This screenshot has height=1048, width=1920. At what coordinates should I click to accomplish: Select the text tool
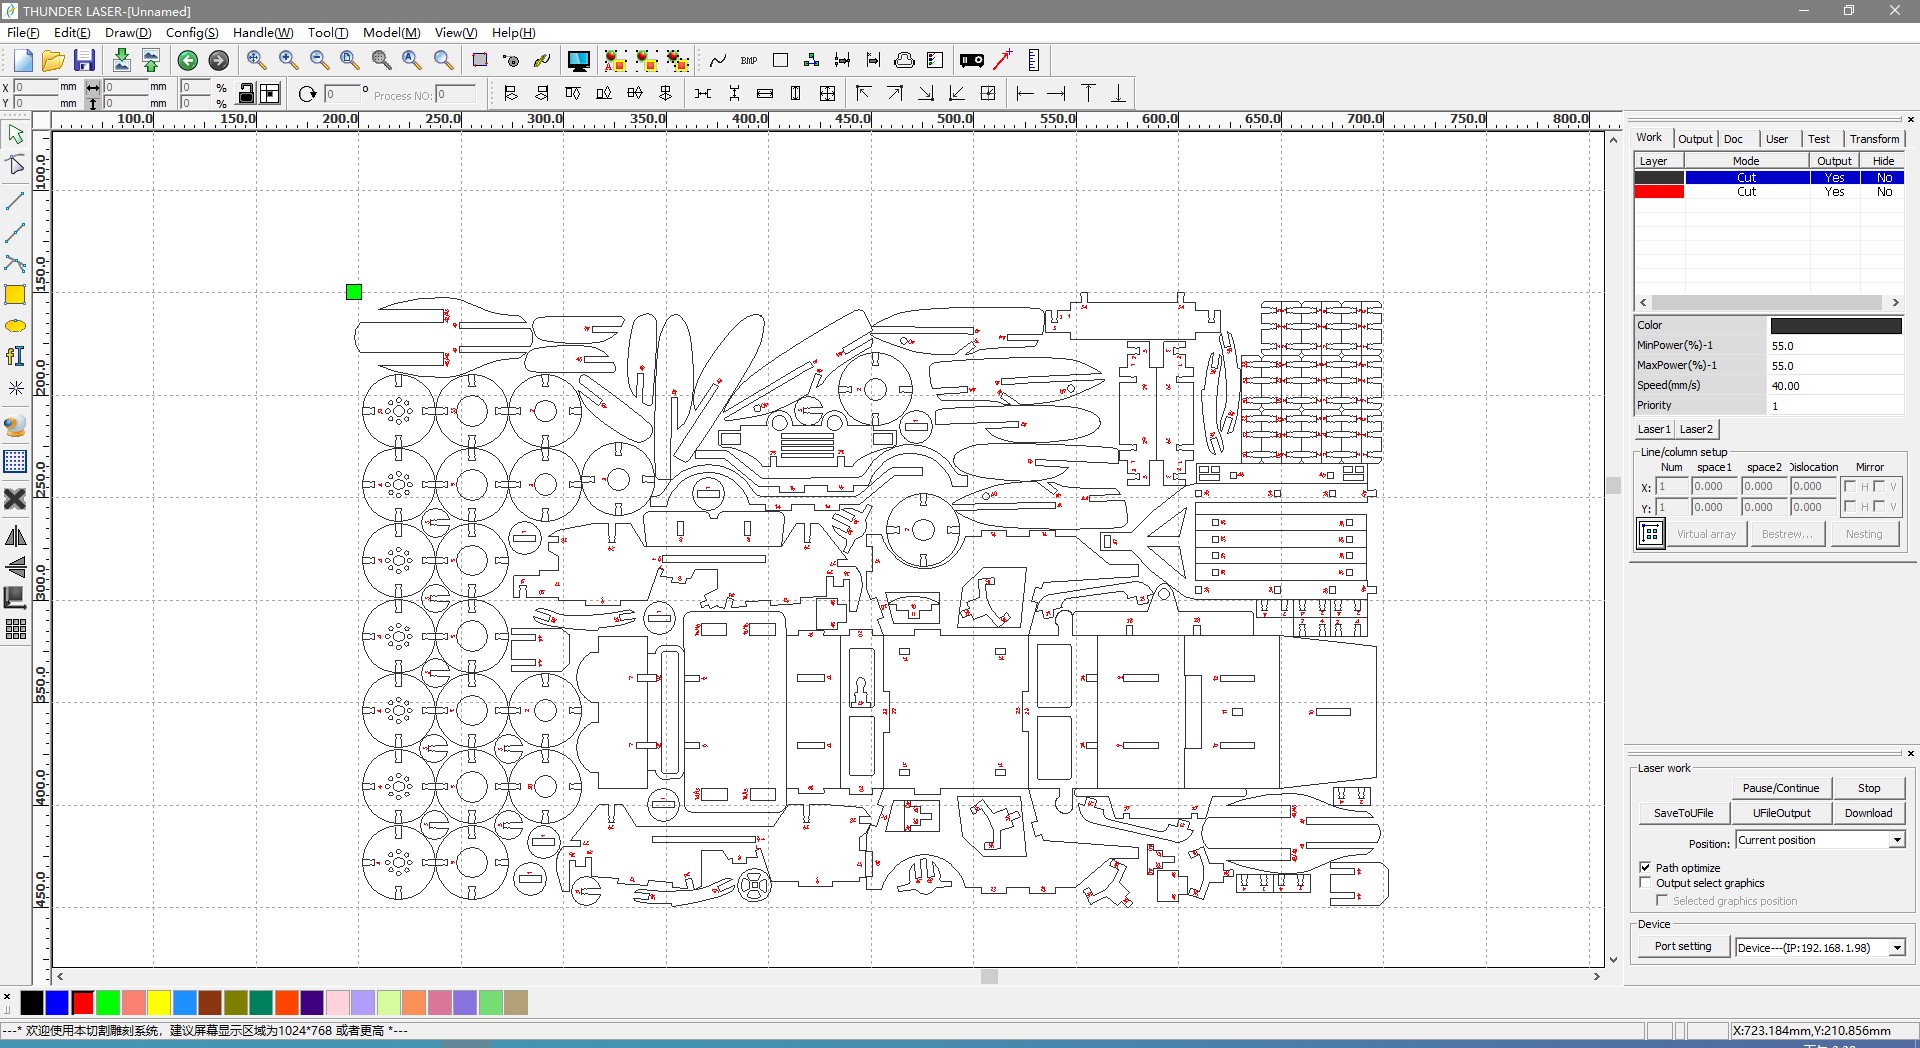(x=16, y=356)
